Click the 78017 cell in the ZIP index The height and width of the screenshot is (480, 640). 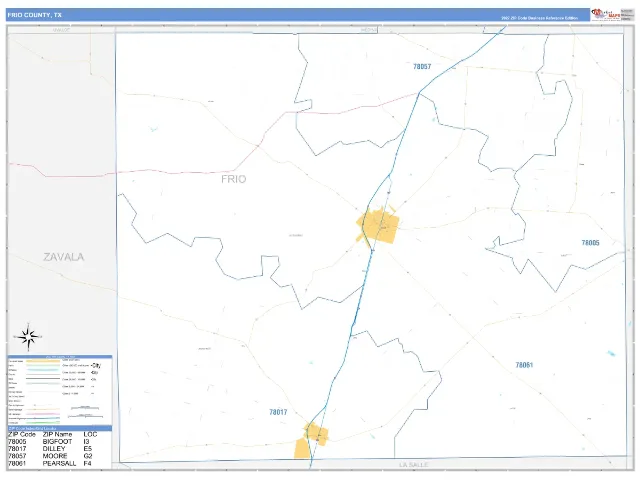point(17,449)
